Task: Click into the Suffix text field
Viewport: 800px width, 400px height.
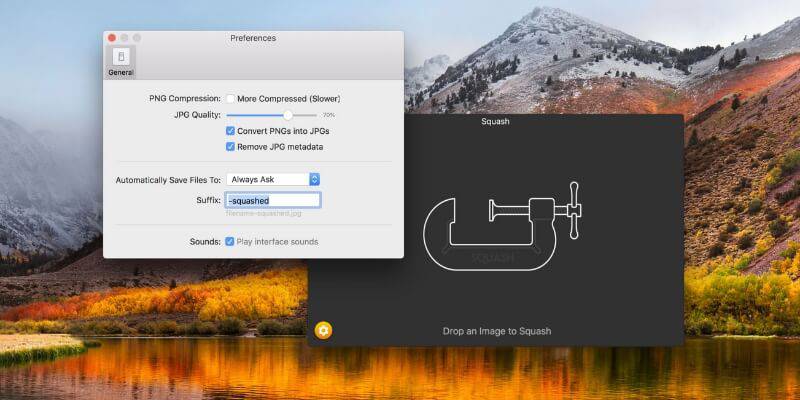Action: [273, 200]
